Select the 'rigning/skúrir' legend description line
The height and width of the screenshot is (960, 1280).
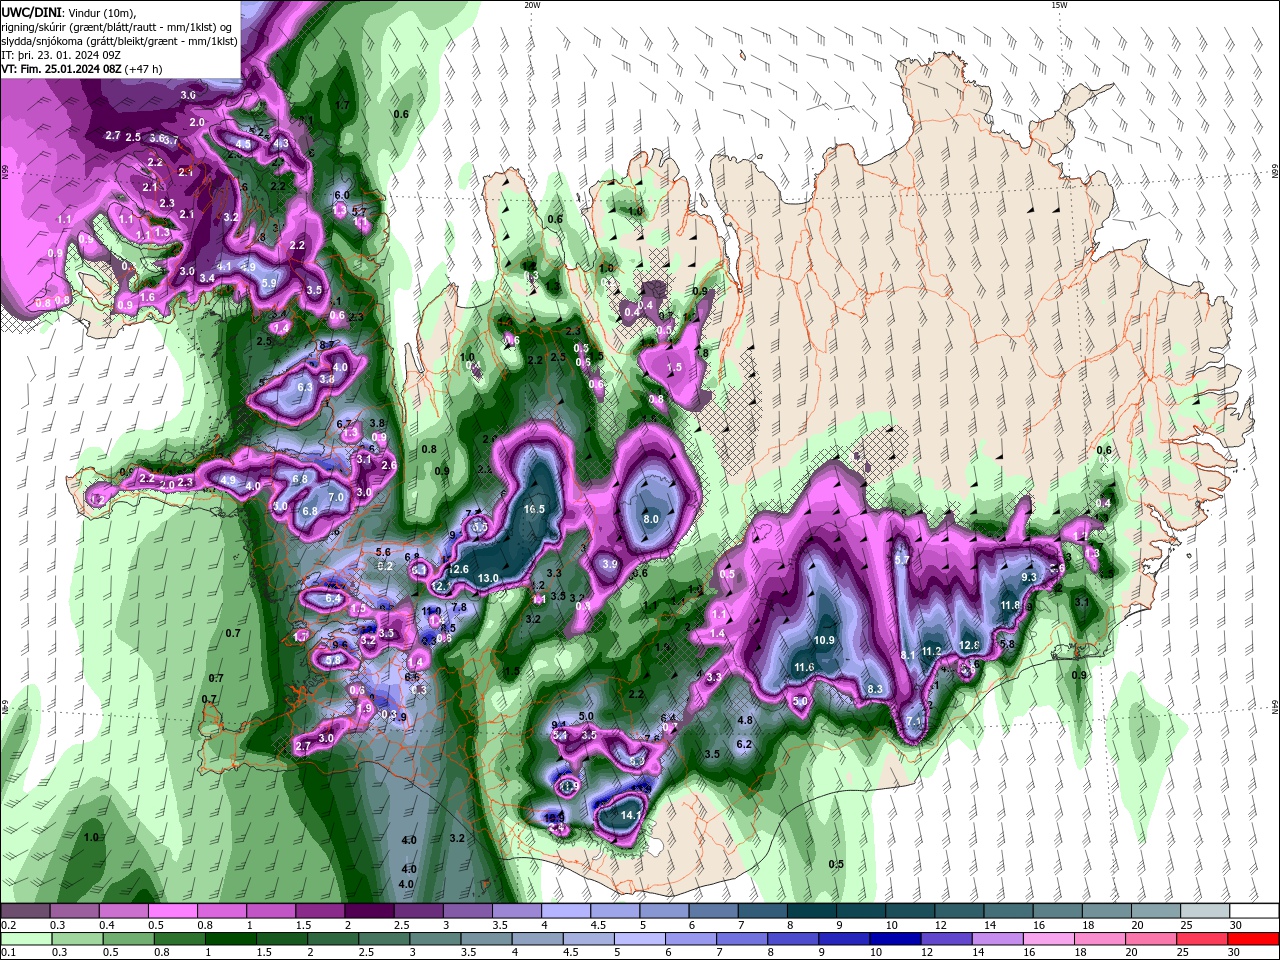click(116, 26)
